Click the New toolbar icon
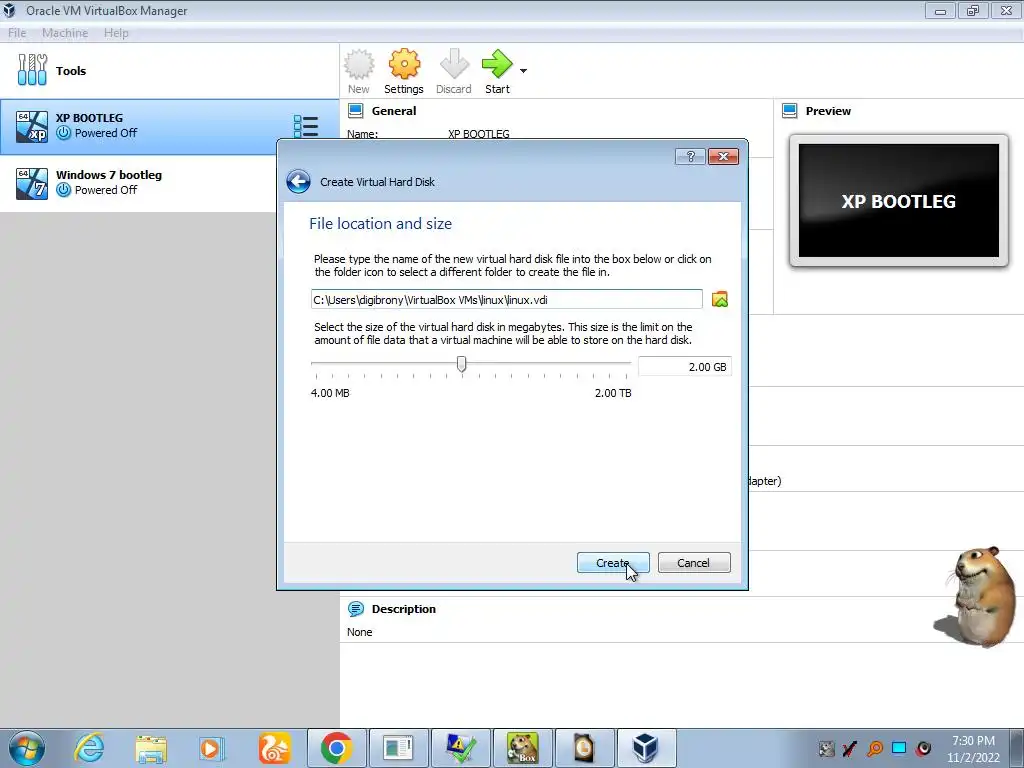The width and height of the screenshot is (1024, 768). 359,71
